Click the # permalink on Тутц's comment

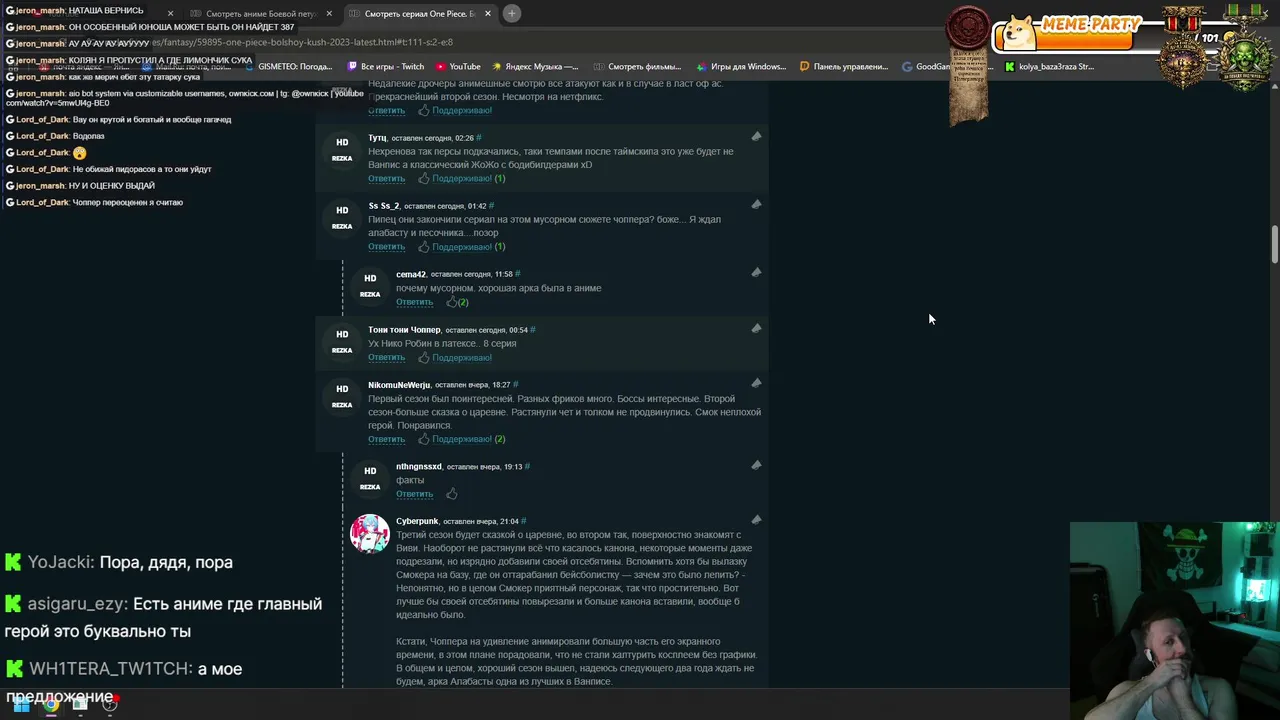click(479, 137)
